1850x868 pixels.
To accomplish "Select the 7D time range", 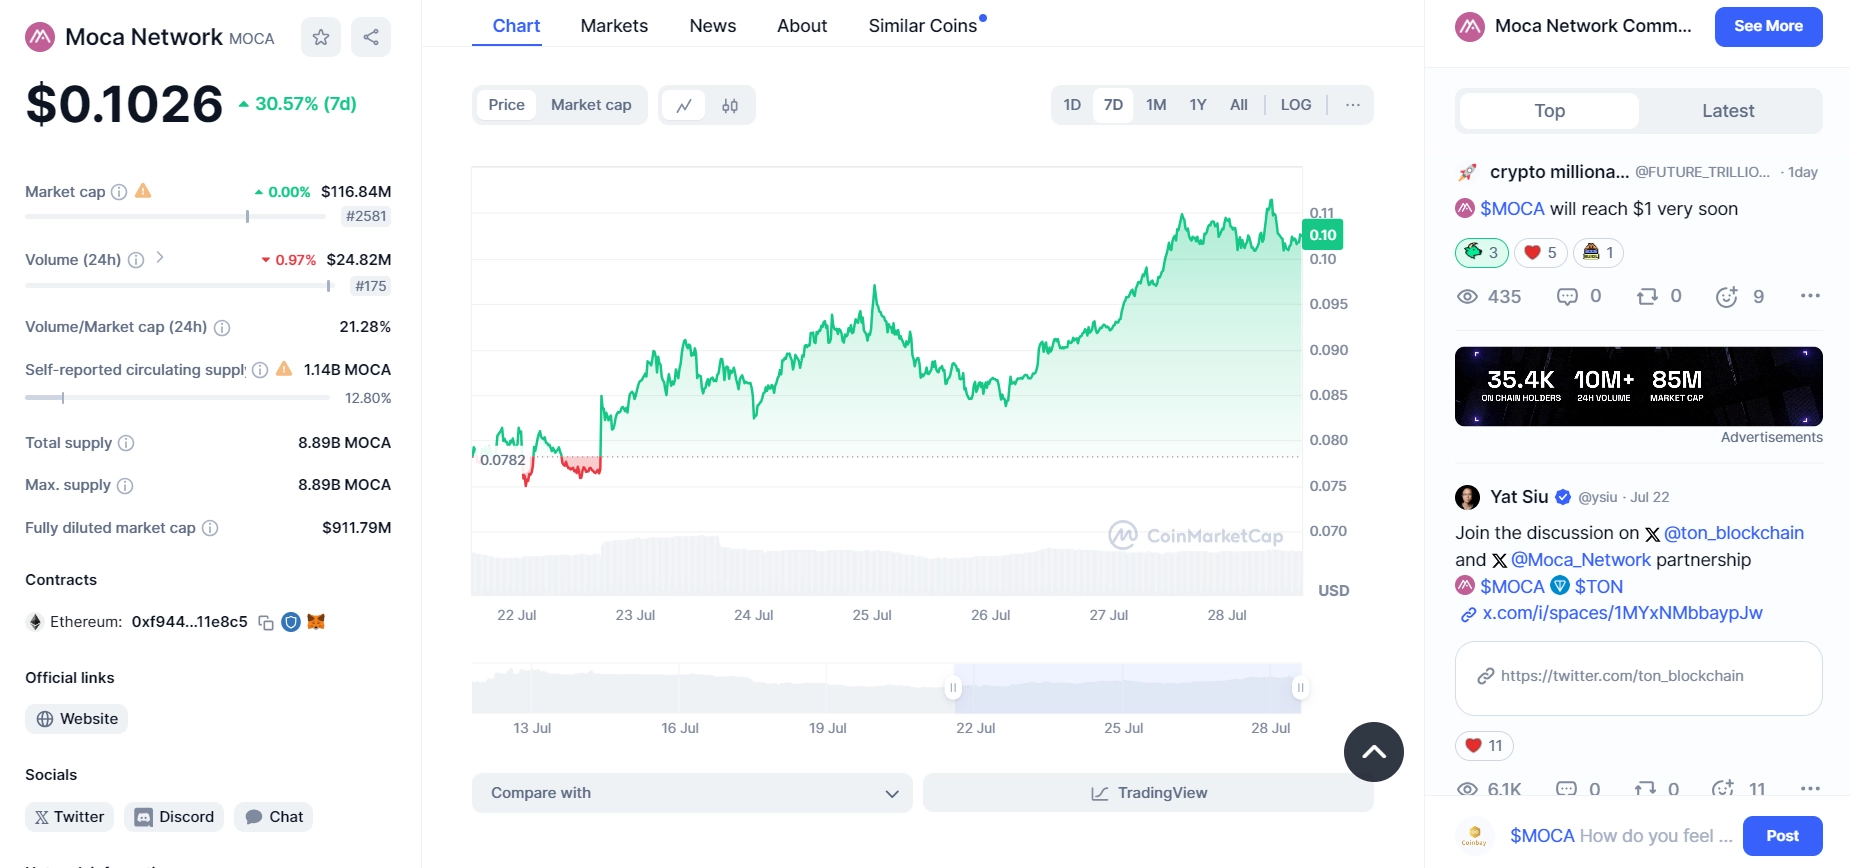I will tap(1113, 105).
